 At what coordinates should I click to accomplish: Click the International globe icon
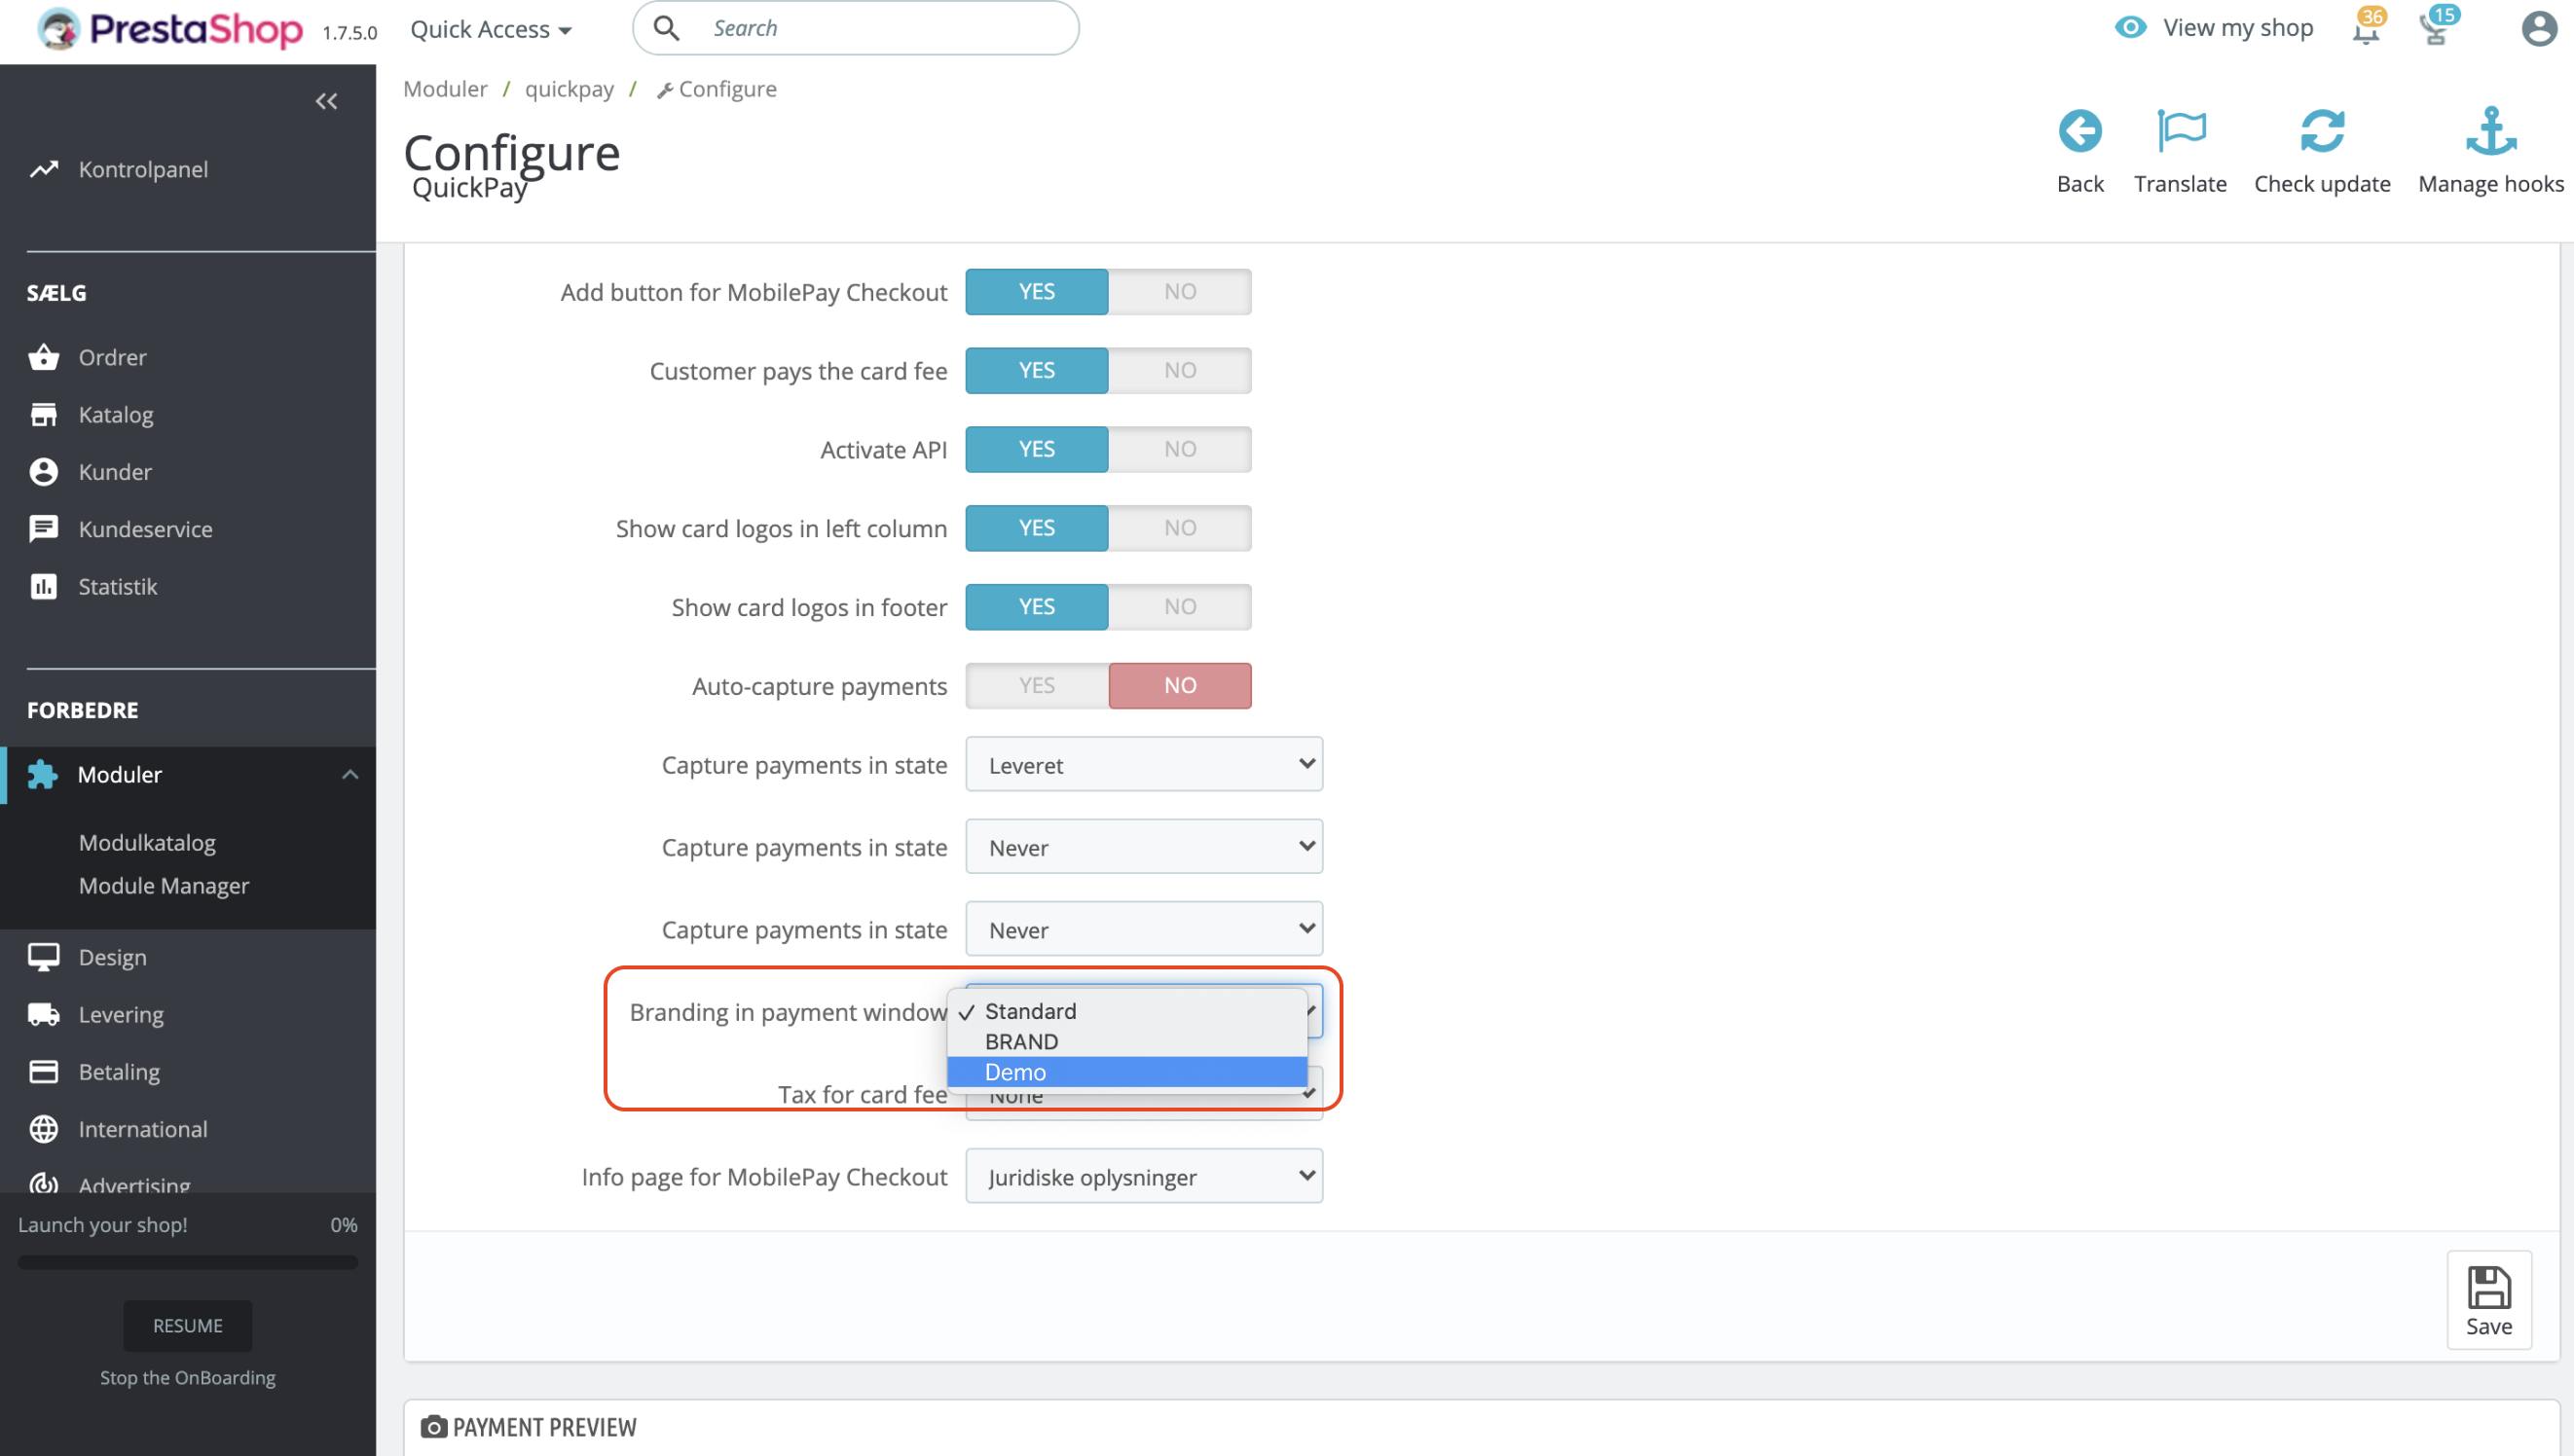[43, 1128]
